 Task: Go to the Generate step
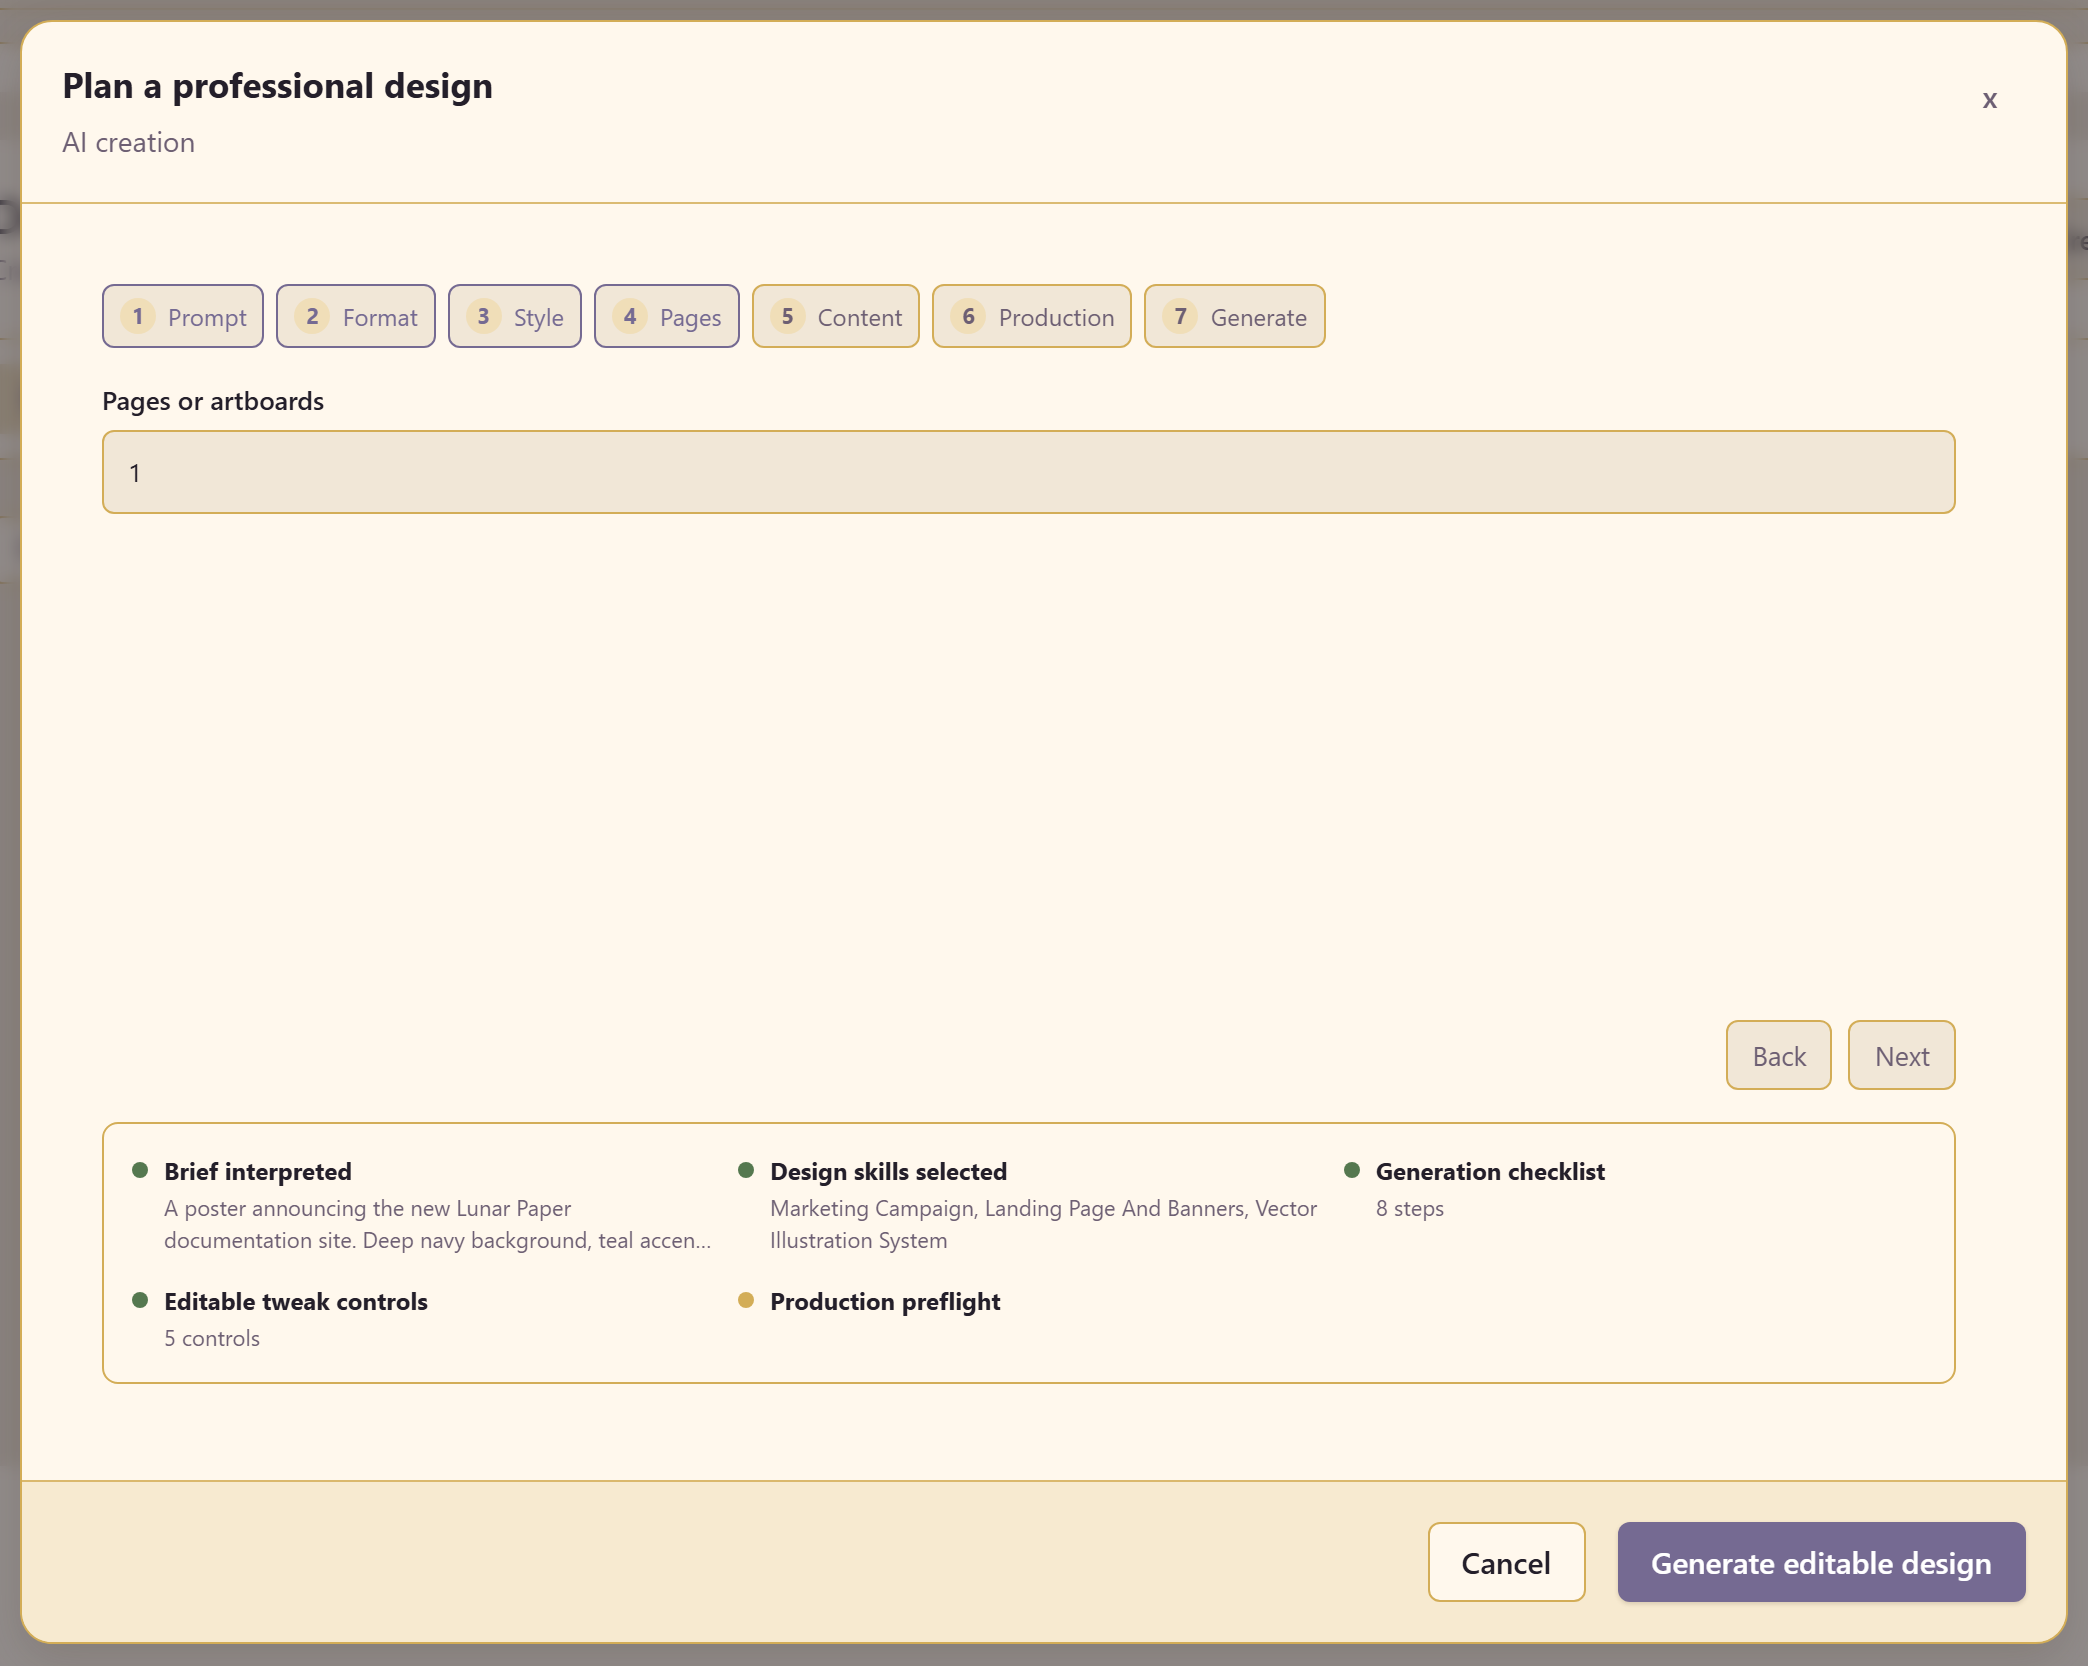(x=1235, y=316)
